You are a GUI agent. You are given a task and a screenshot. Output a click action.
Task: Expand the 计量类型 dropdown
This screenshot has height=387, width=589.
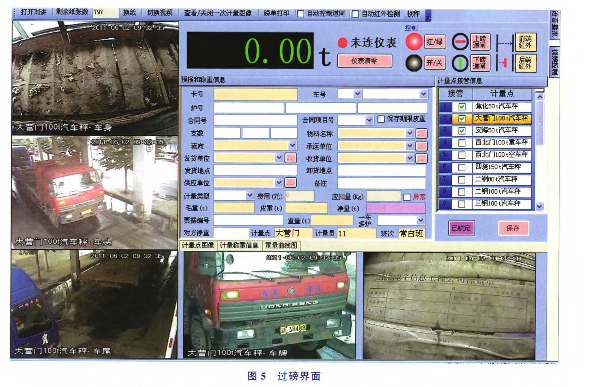click(249, 195)
